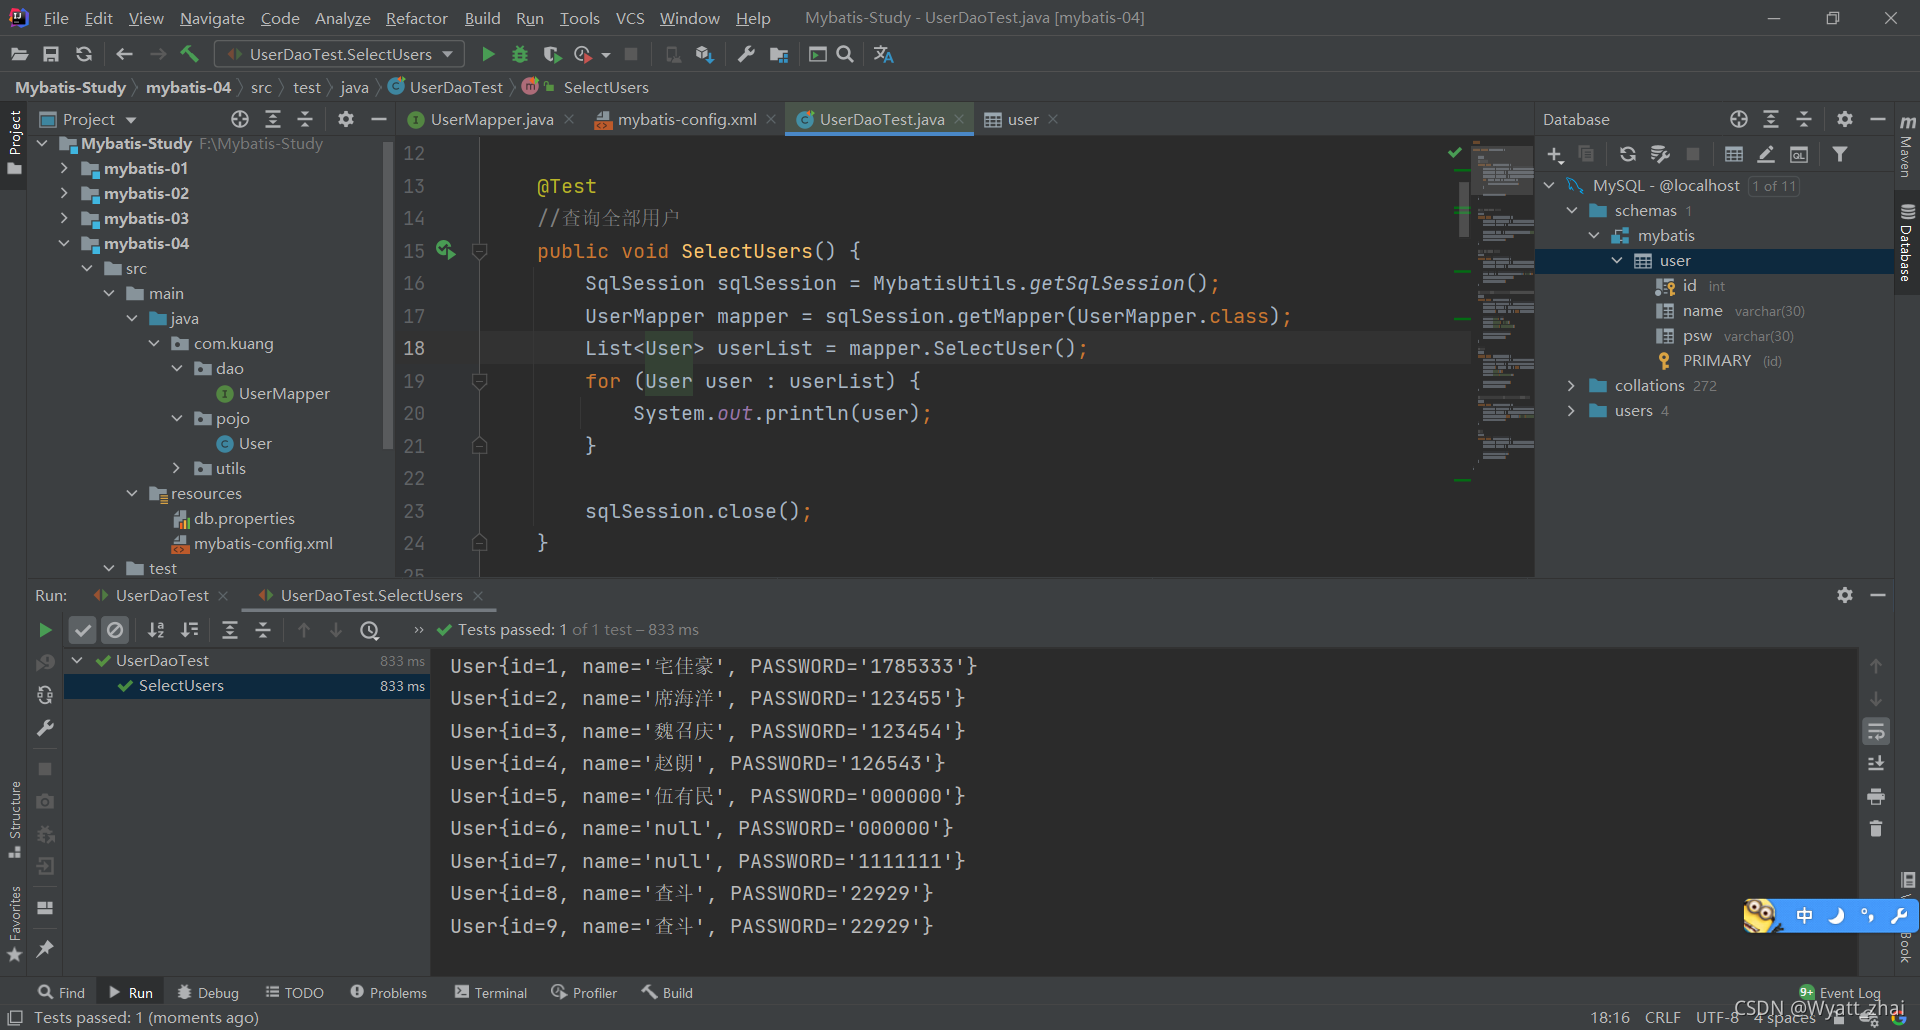Open Search Everywhere magnifier icon
The image size is (1920, 1030).
tap(845, 54)
